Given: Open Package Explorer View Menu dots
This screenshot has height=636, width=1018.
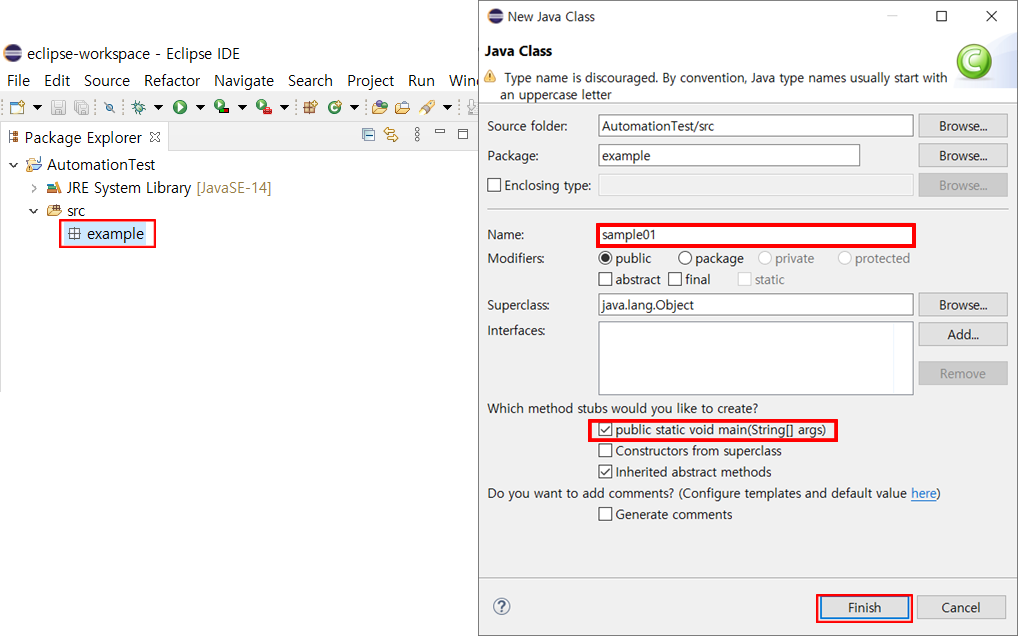Looking at the screenshot, I should [x=417, y=134].
